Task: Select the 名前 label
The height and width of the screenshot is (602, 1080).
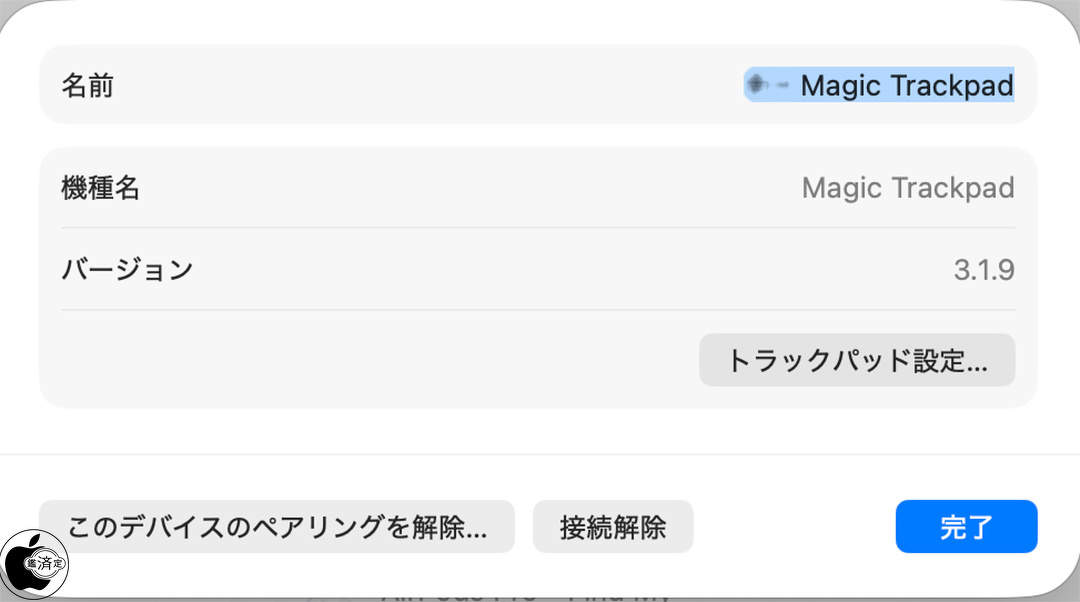Action: [88, 86]
